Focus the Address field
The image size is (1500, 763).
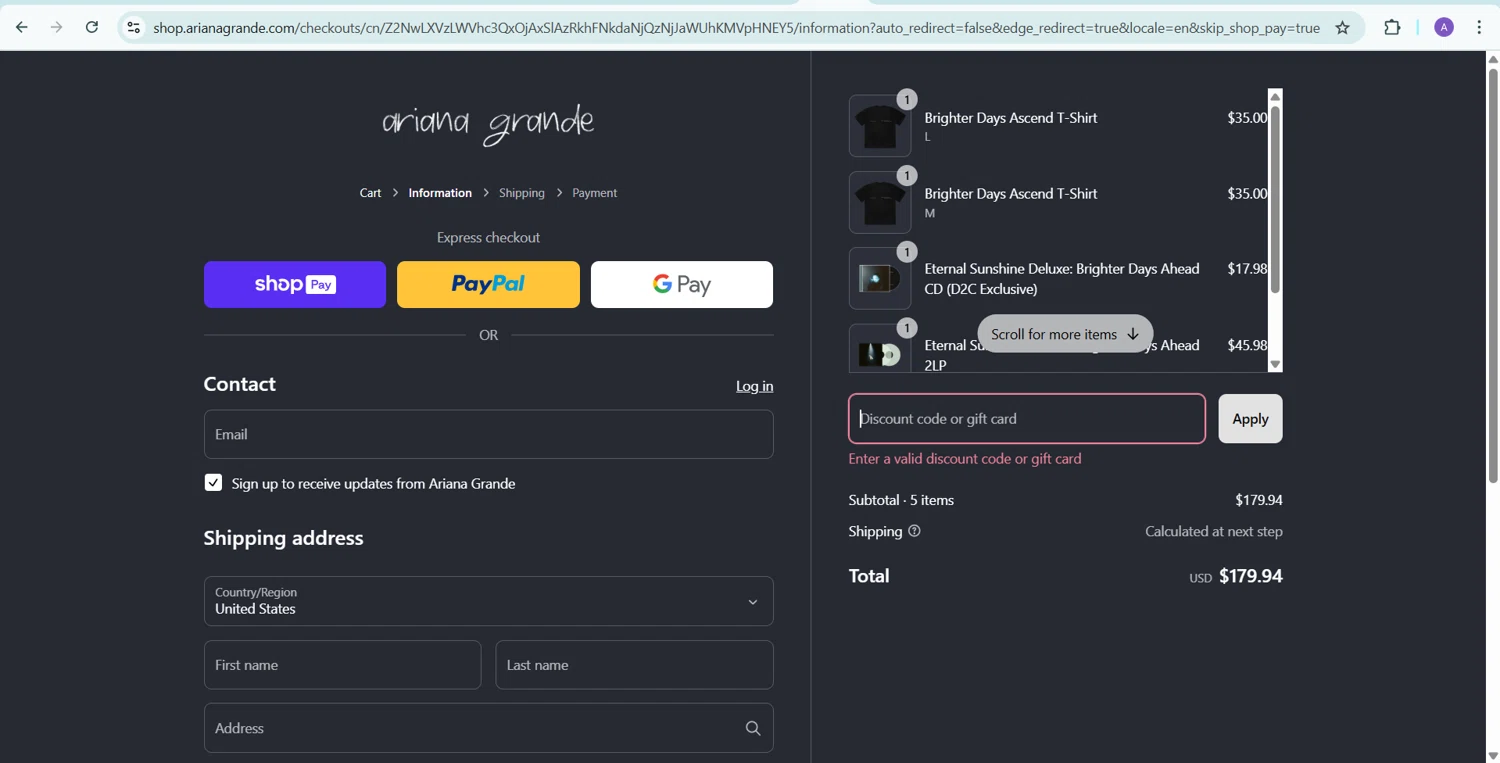[x=488, y=728]
